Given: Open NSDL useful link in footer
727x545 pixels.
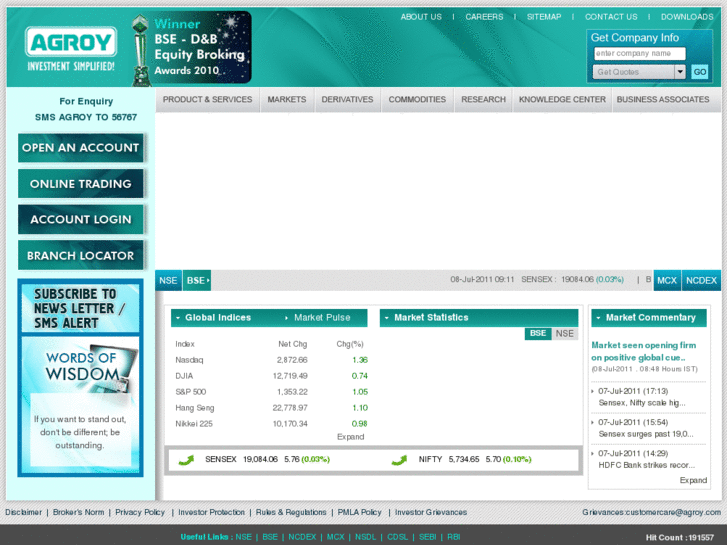Looking at the screenshot, I should coord(365,537).
